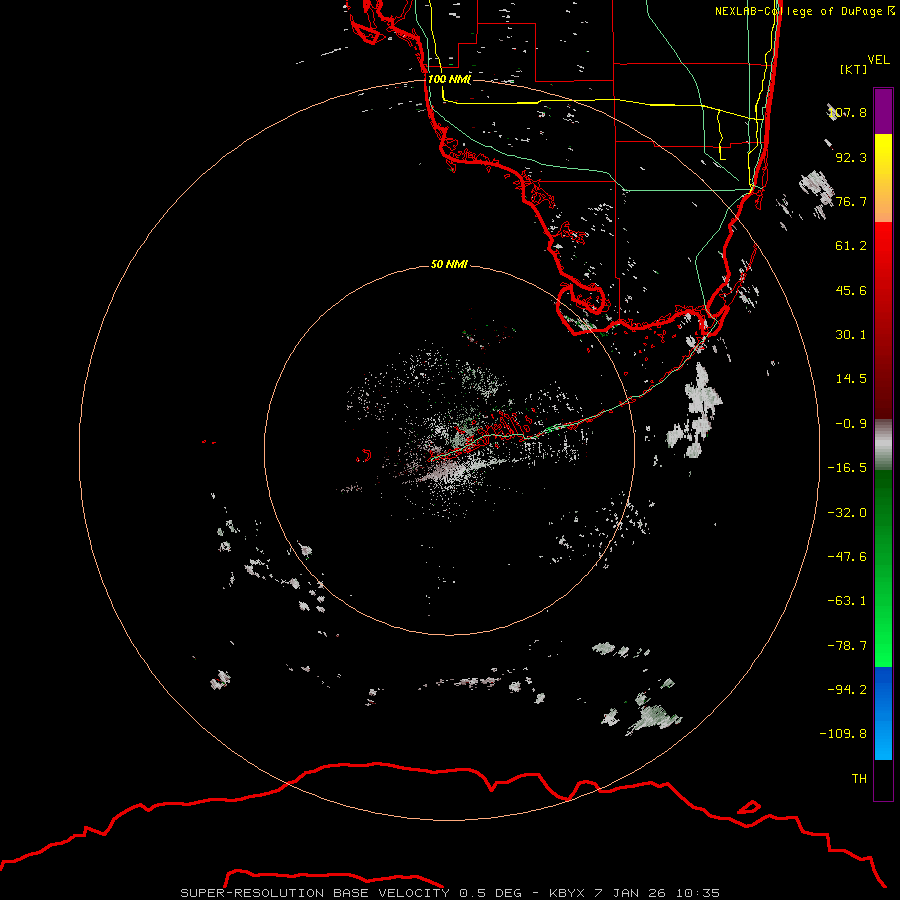
Task: Click the 30.1 legend value
Action: pyautogui.click(x=851, y=335)
